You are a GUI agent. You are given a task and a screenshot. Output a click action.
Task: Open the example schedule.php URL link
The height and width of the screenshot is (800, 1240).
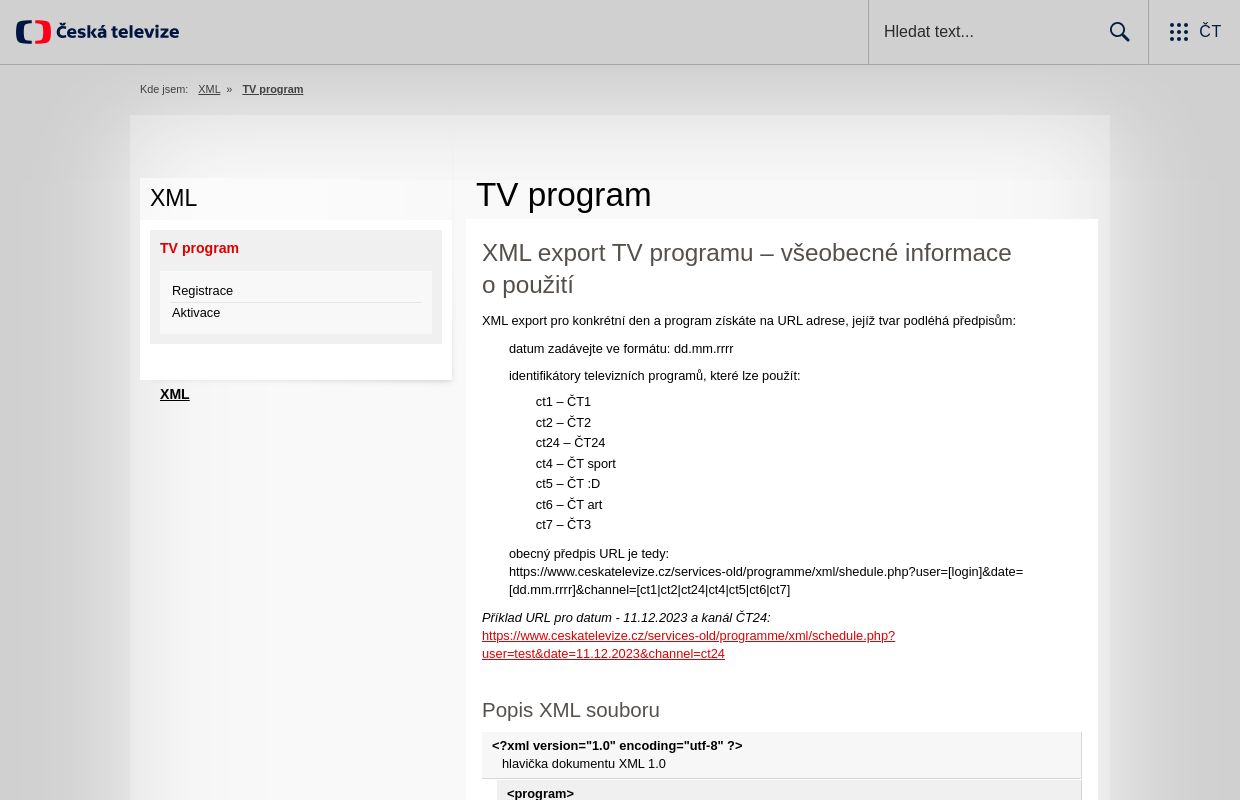688,645
